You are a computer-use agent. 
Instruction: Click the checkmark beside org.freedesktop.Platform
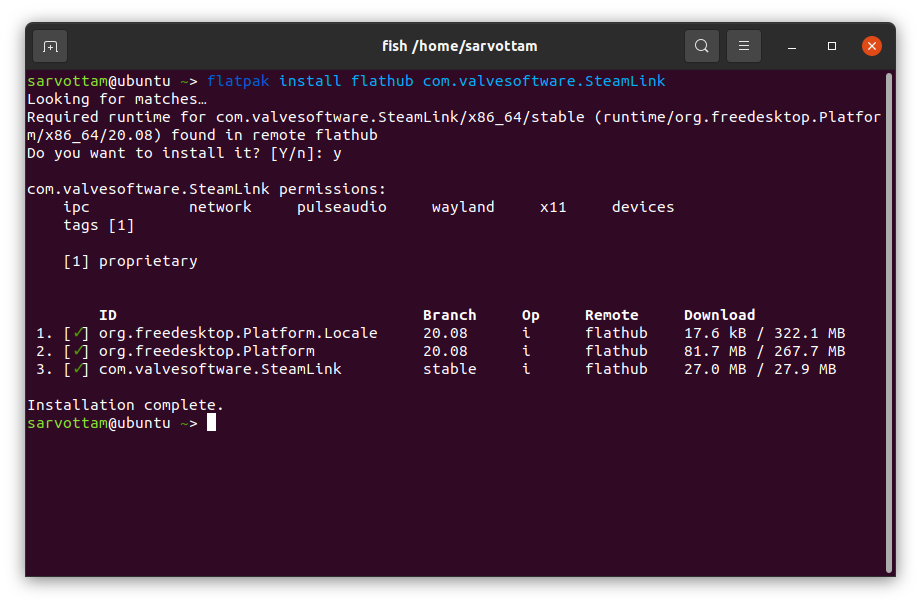[80, 350]
